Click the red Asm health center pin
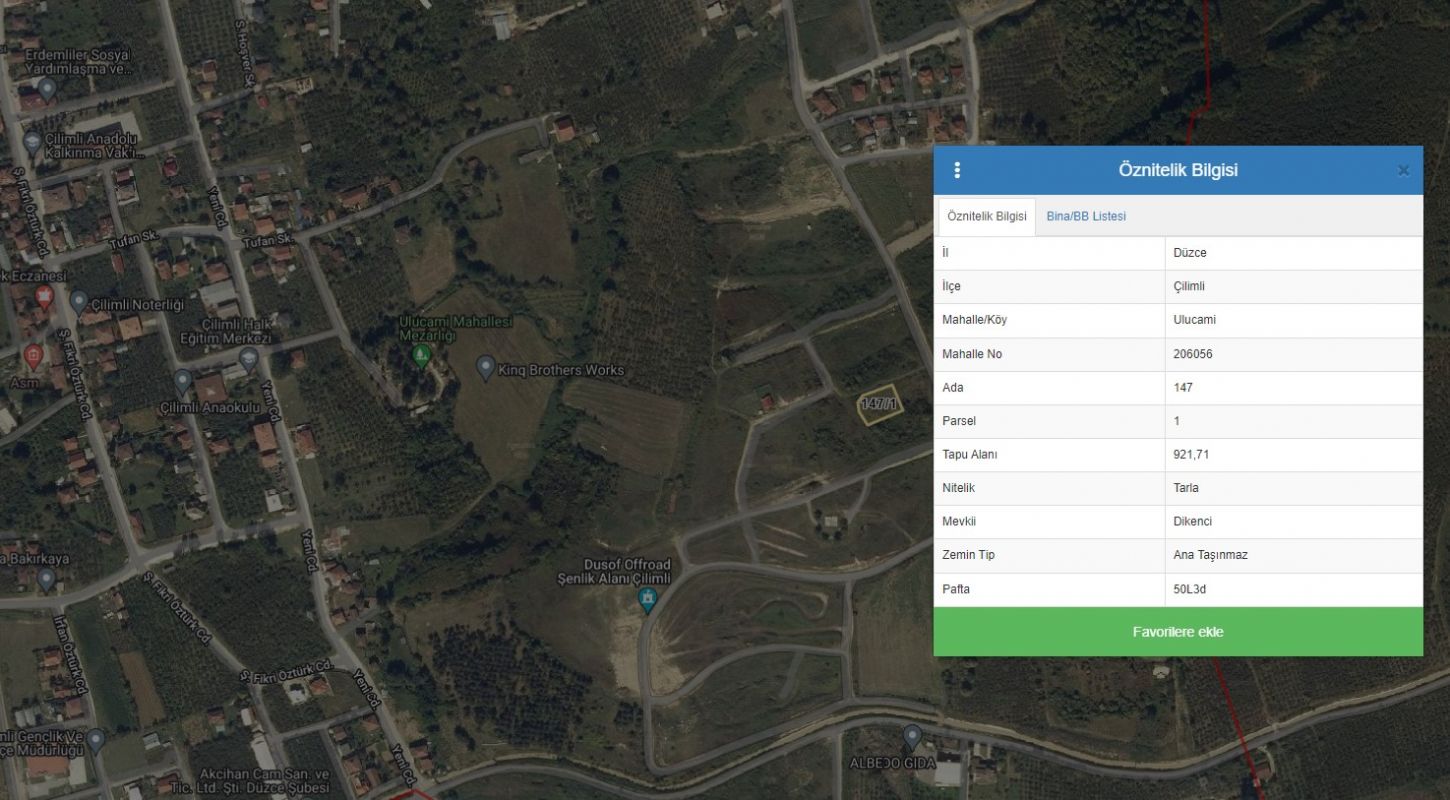 34,356
